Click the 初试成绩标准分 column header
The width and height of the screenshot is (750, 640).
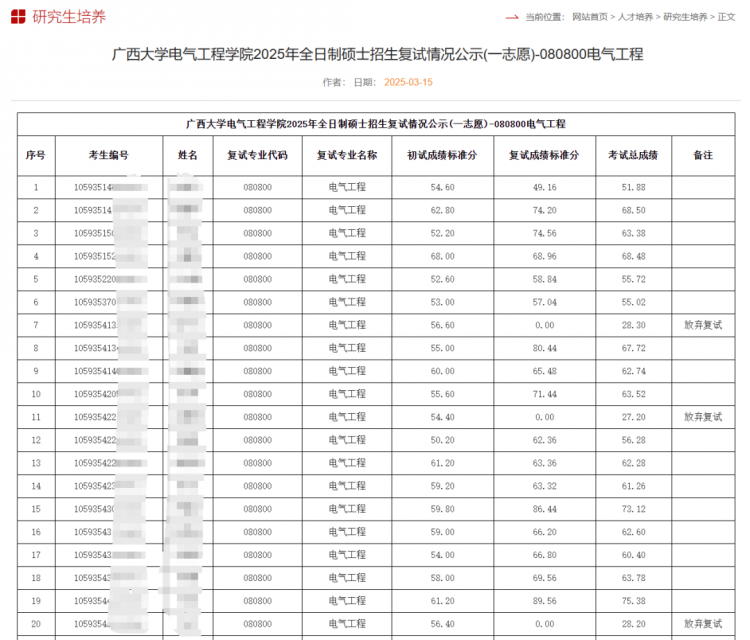click(442, 155)
